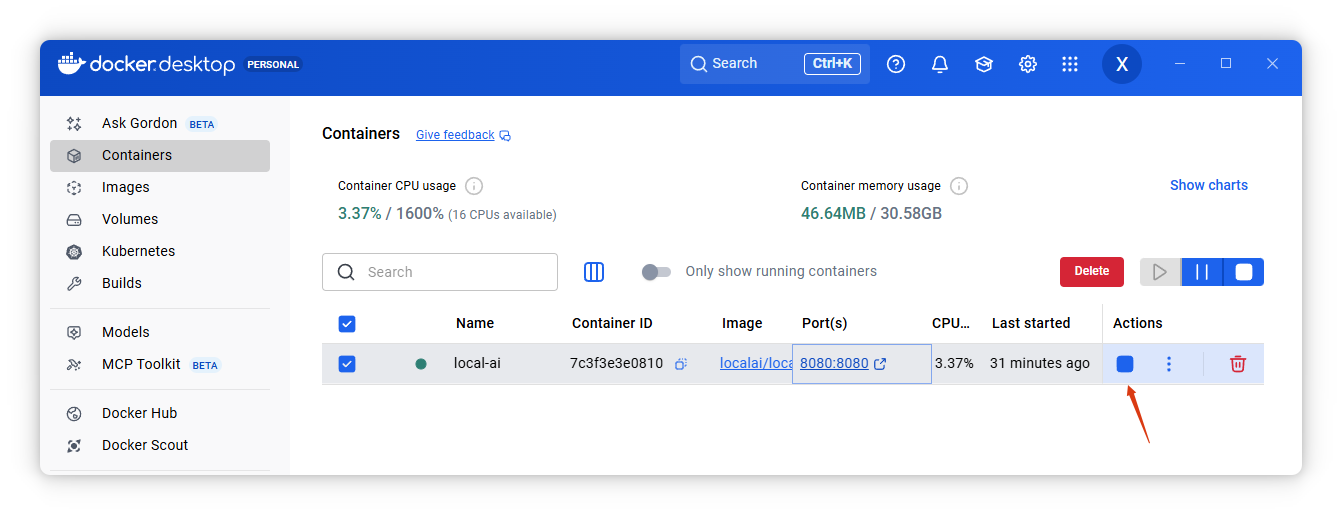Stop the local-ai container

coord(1125,364)
